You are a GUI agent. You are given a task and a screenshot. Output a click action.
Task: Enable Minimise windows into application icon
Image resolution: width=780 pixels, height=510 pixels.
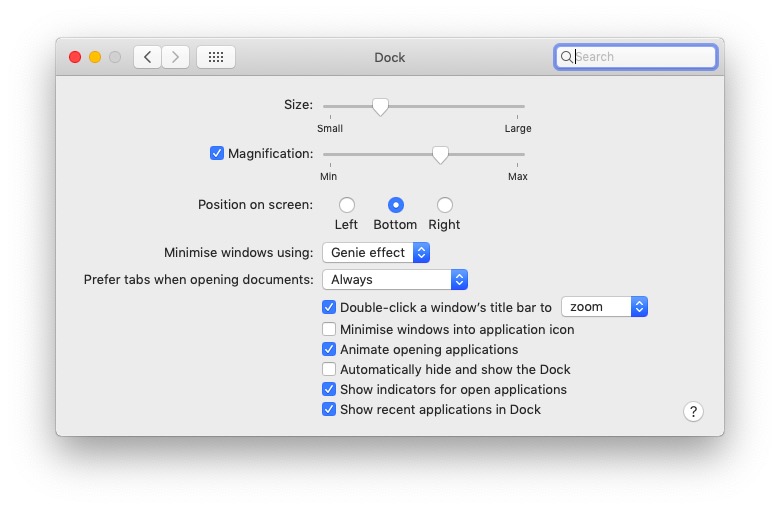[329, 329]
